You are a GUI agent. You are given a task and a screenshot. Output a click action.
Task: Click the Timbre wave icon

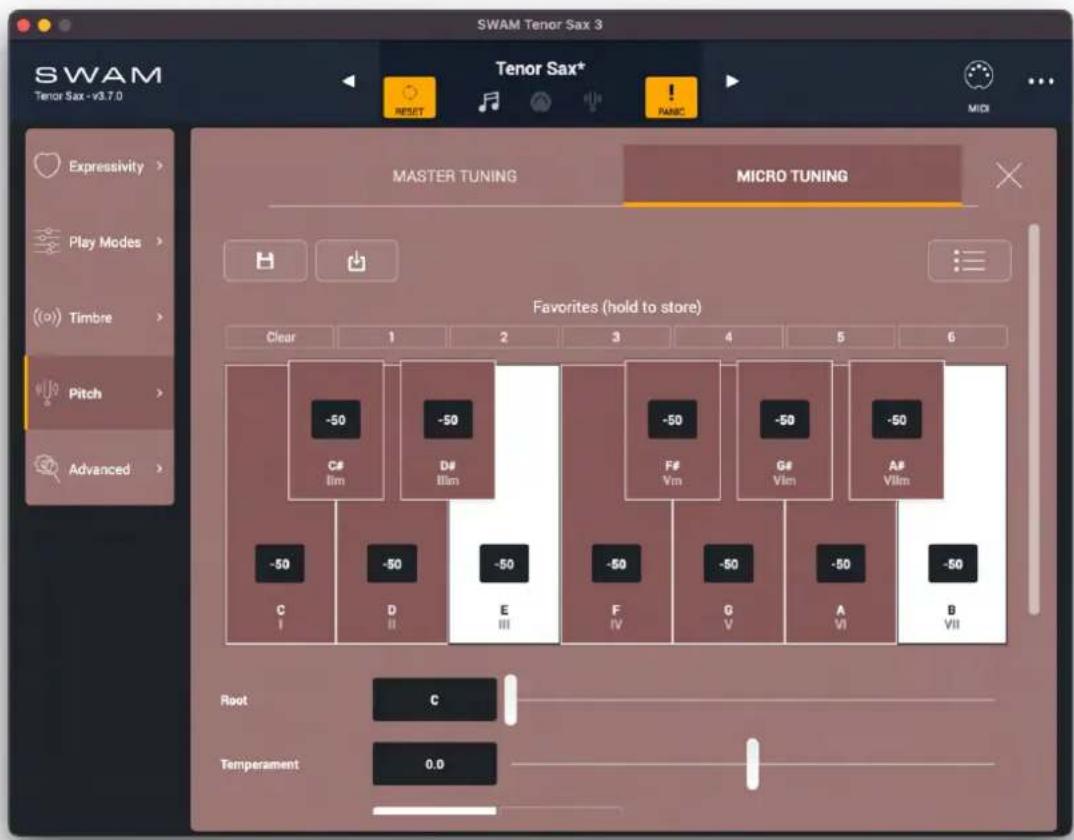point(47,317)
